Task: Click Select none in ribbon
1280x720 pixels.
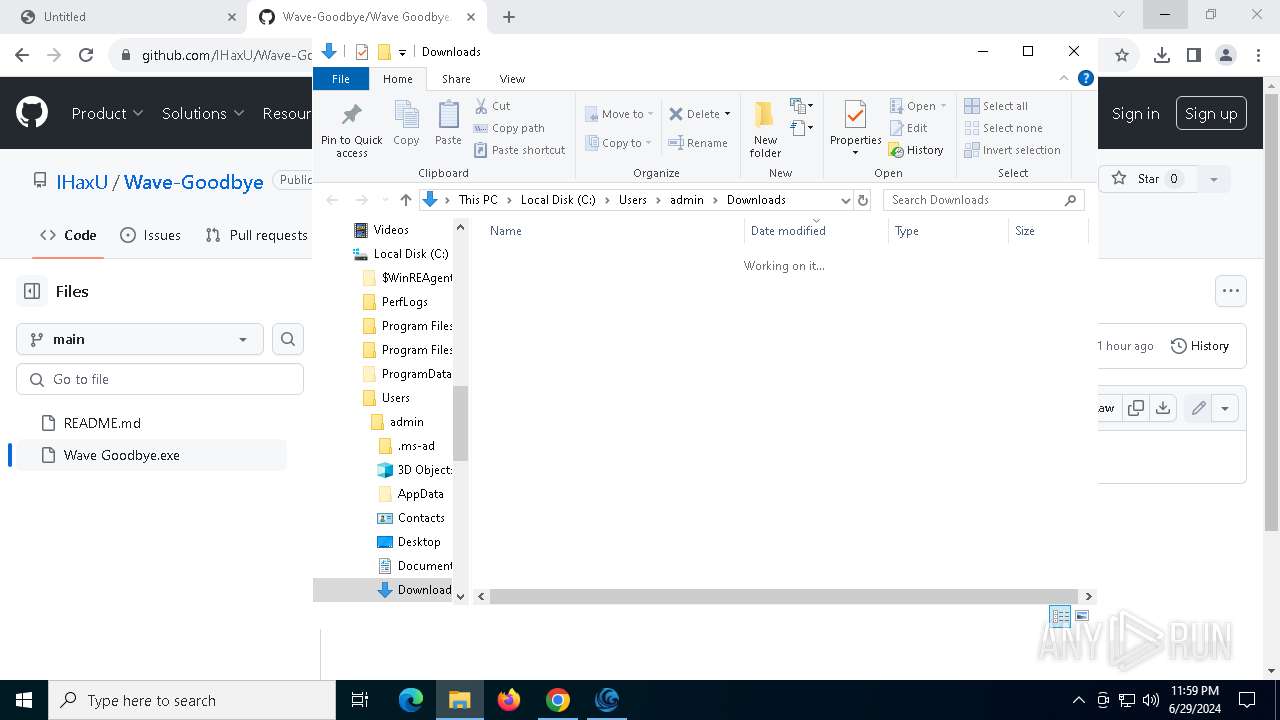Action: click(1004, 128)
